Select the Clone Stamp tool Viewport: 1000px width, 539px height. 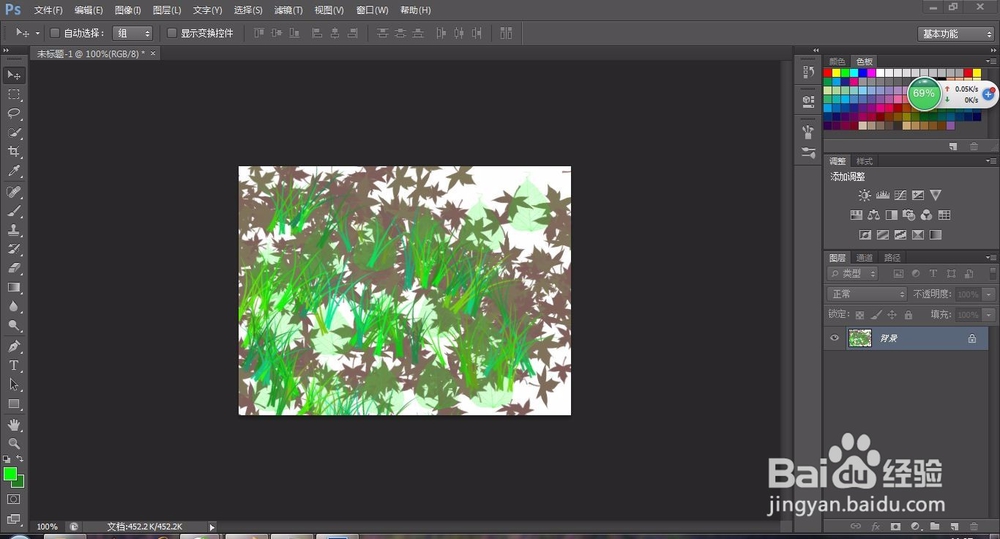tap(14, 230)
